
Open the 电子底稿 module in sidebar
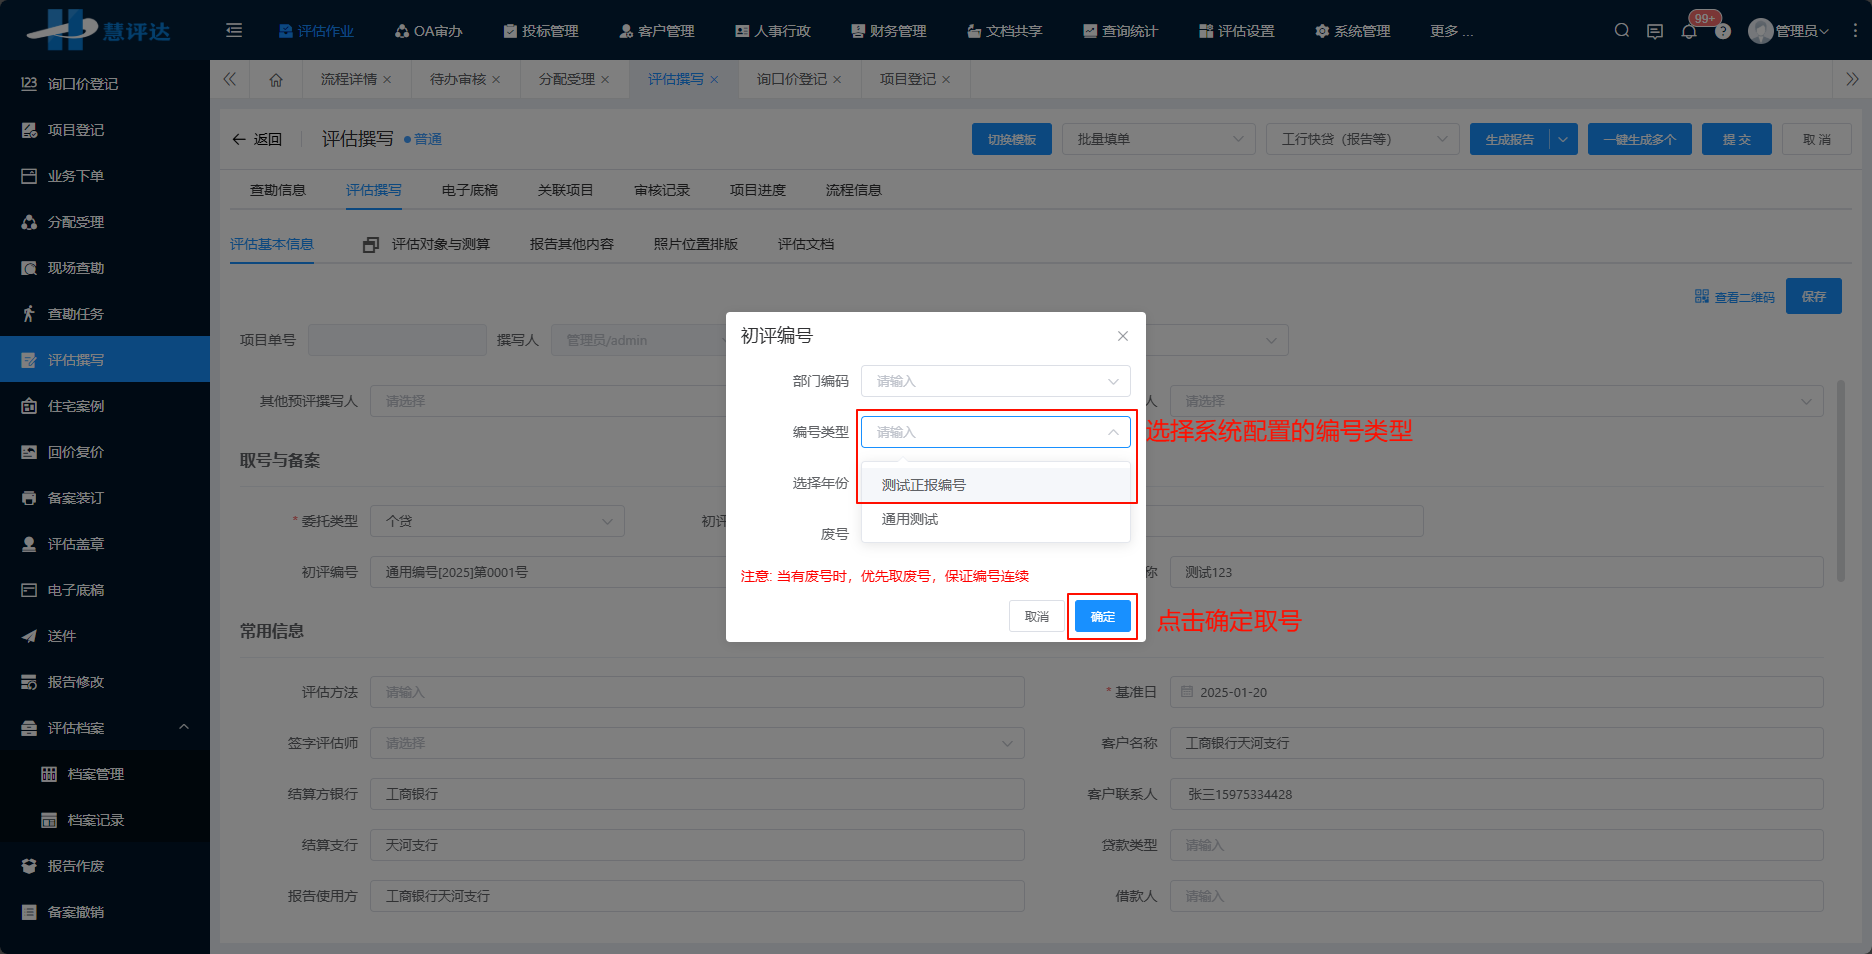pos(30,589)
